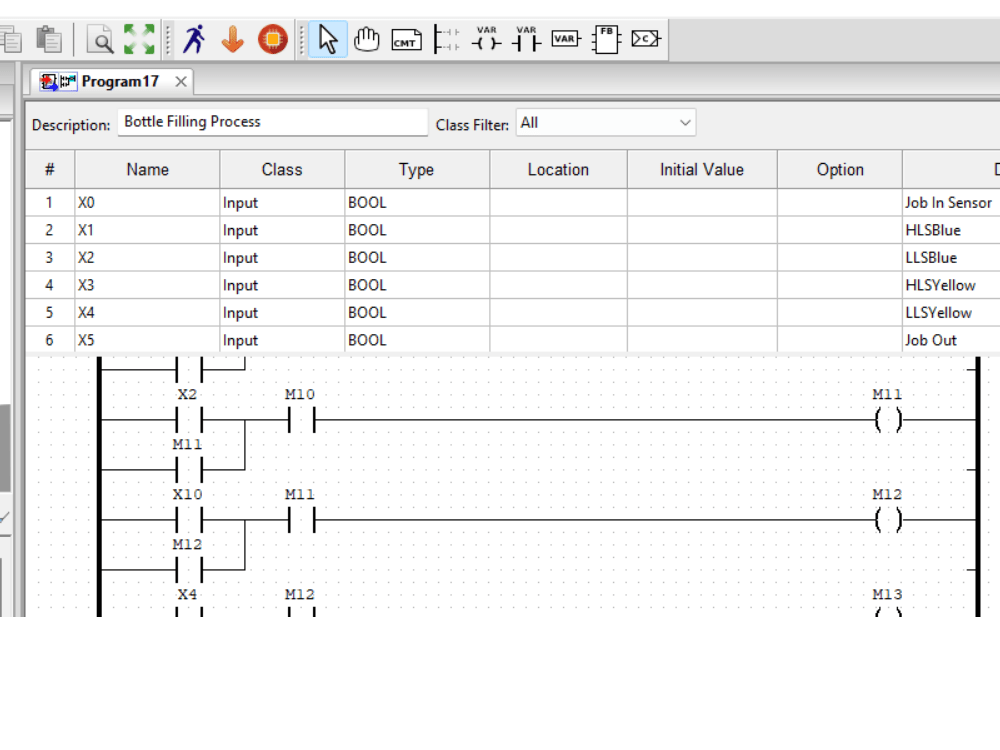Image resolution: width=1000 pixels, height=750 pixels.
Task: Edit the Description field 'Bottle Filling Process'
Action: (x=272, y=121)
